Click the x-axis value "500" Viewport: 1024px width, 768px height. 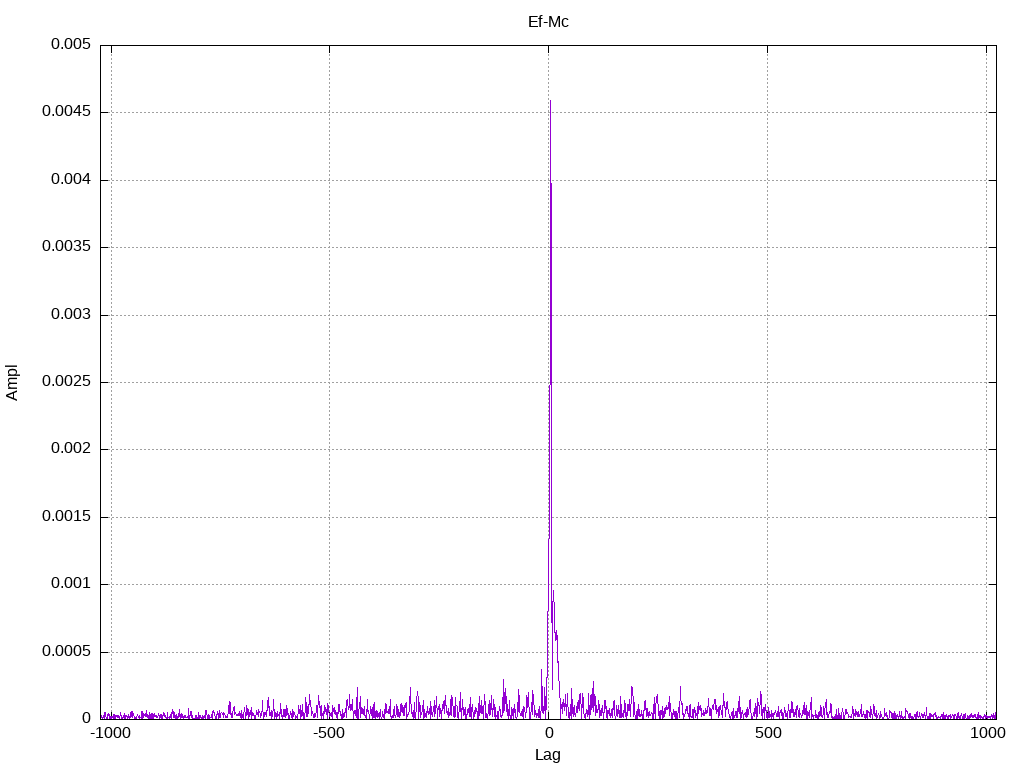(768, 733)
